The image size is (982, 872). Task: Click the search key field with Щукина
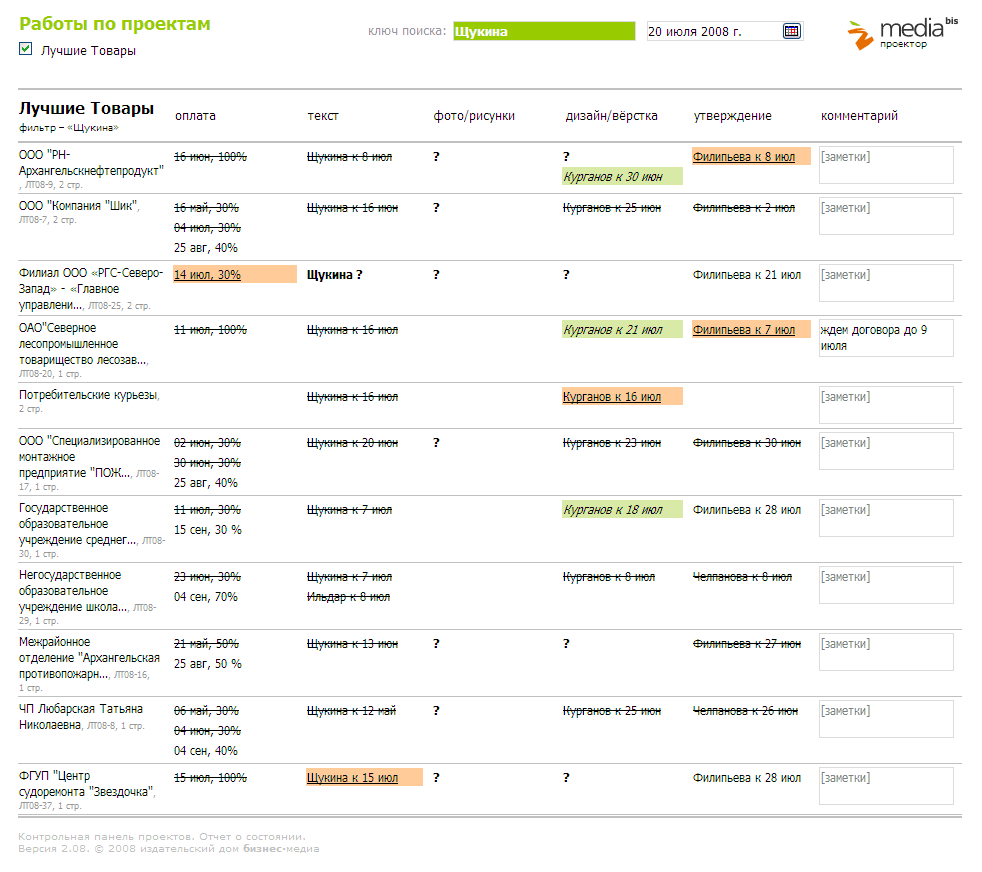coord(543,31)
